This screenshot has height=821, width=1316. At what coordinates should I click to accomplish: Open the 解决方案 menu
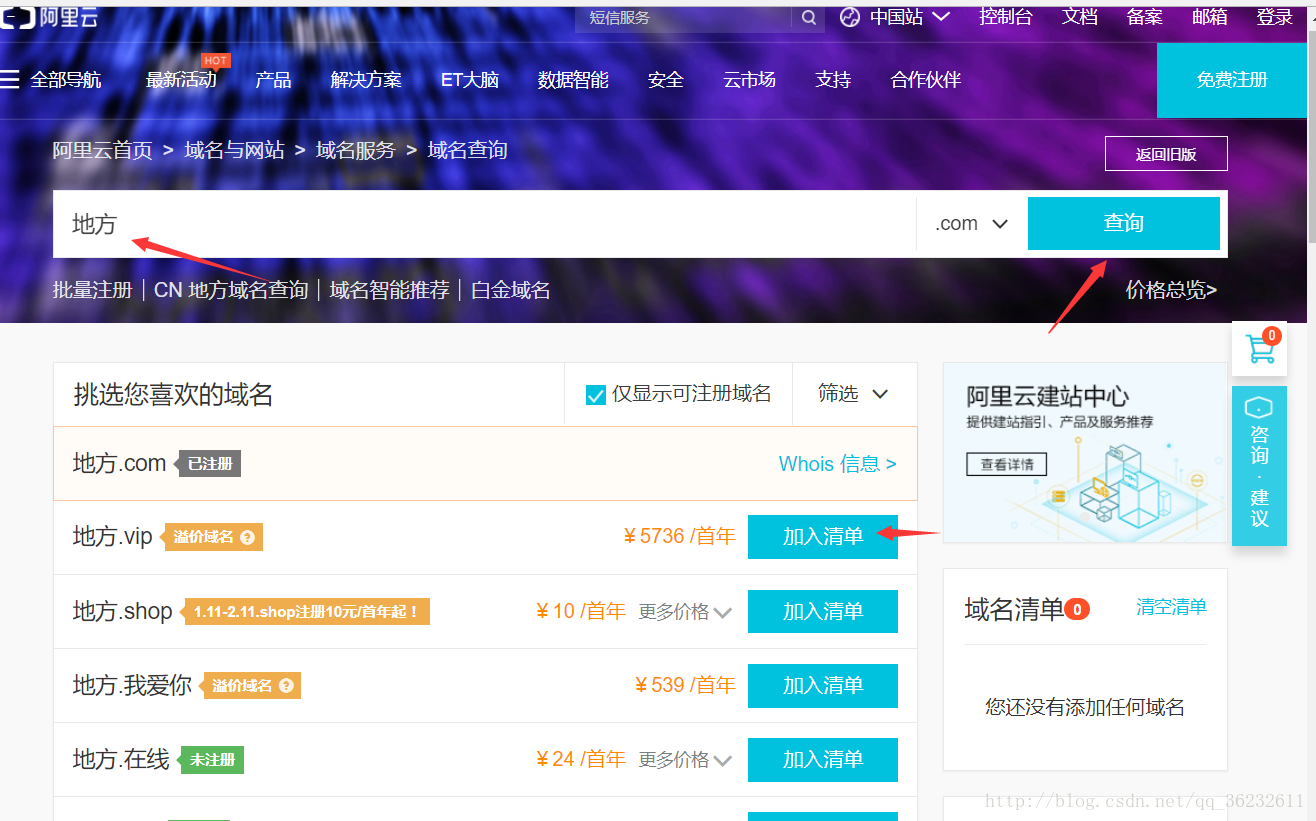(x=366, y=80)
